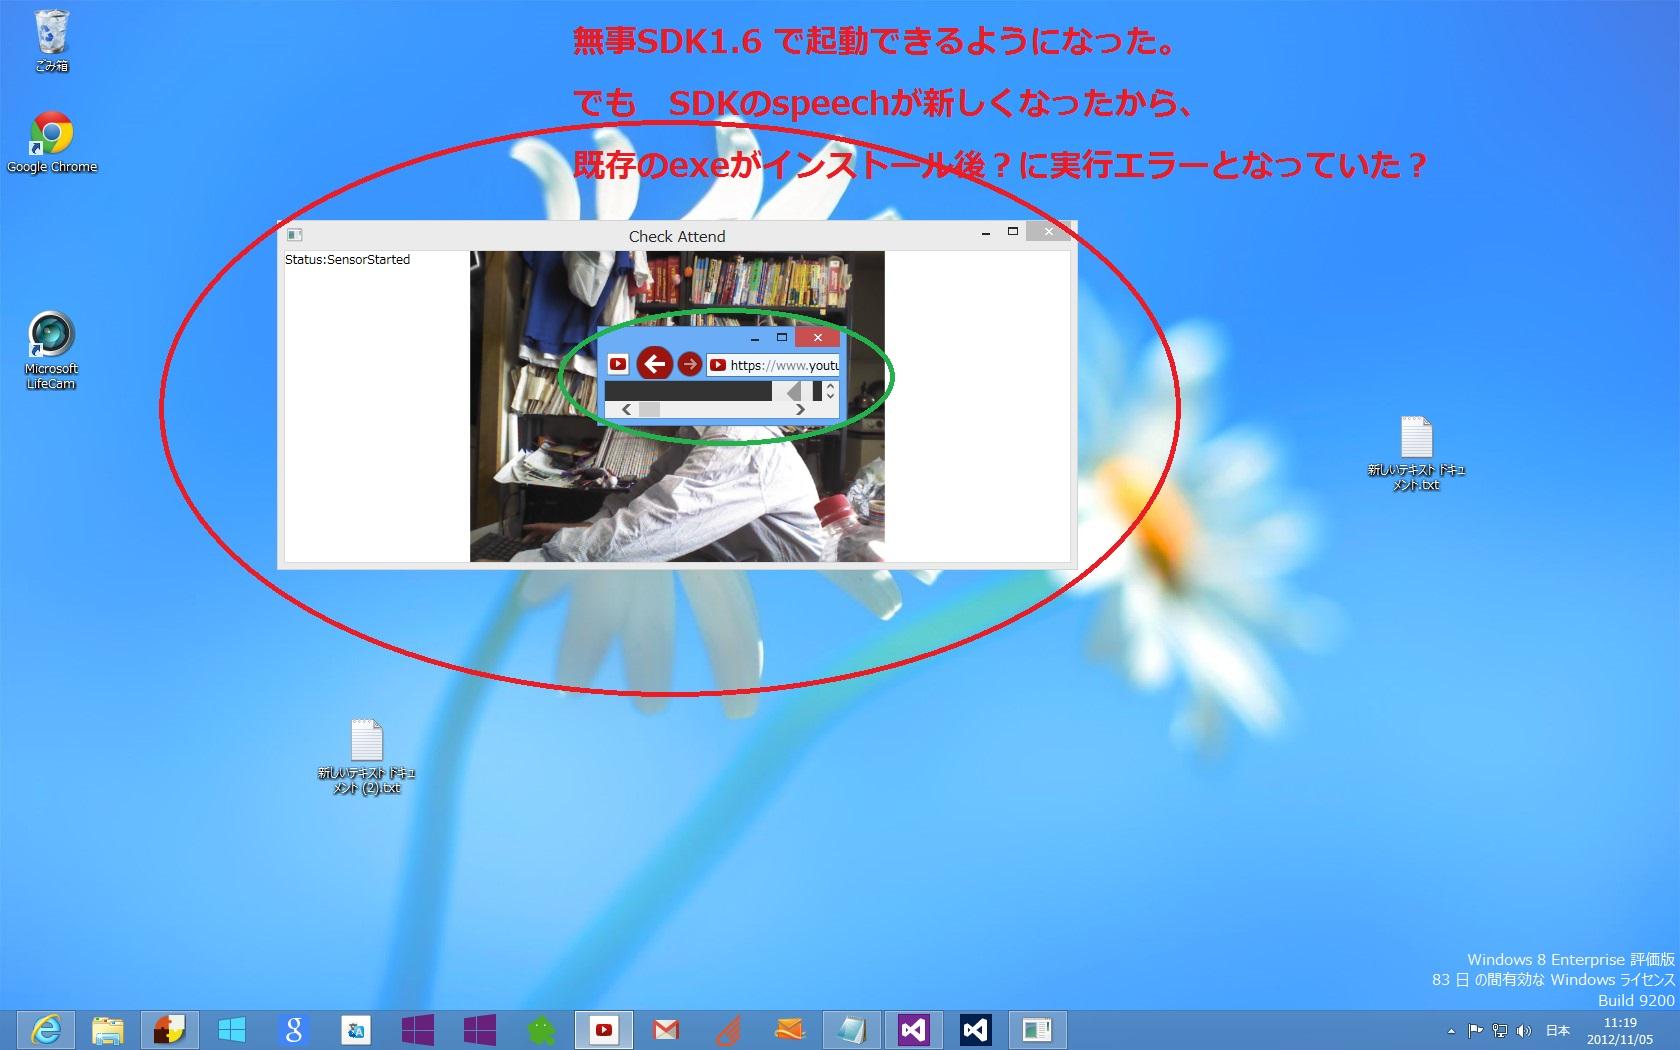Image resolution: width=1680 pixels, height=1050 pixels.
Task: Click the horizontal scrollbar left arrow
Action: click(626, 409)
